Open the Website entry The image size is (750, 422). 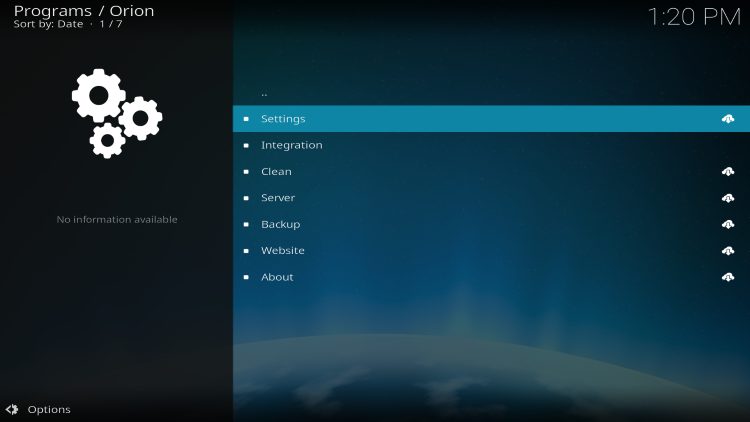click(491, 250)
